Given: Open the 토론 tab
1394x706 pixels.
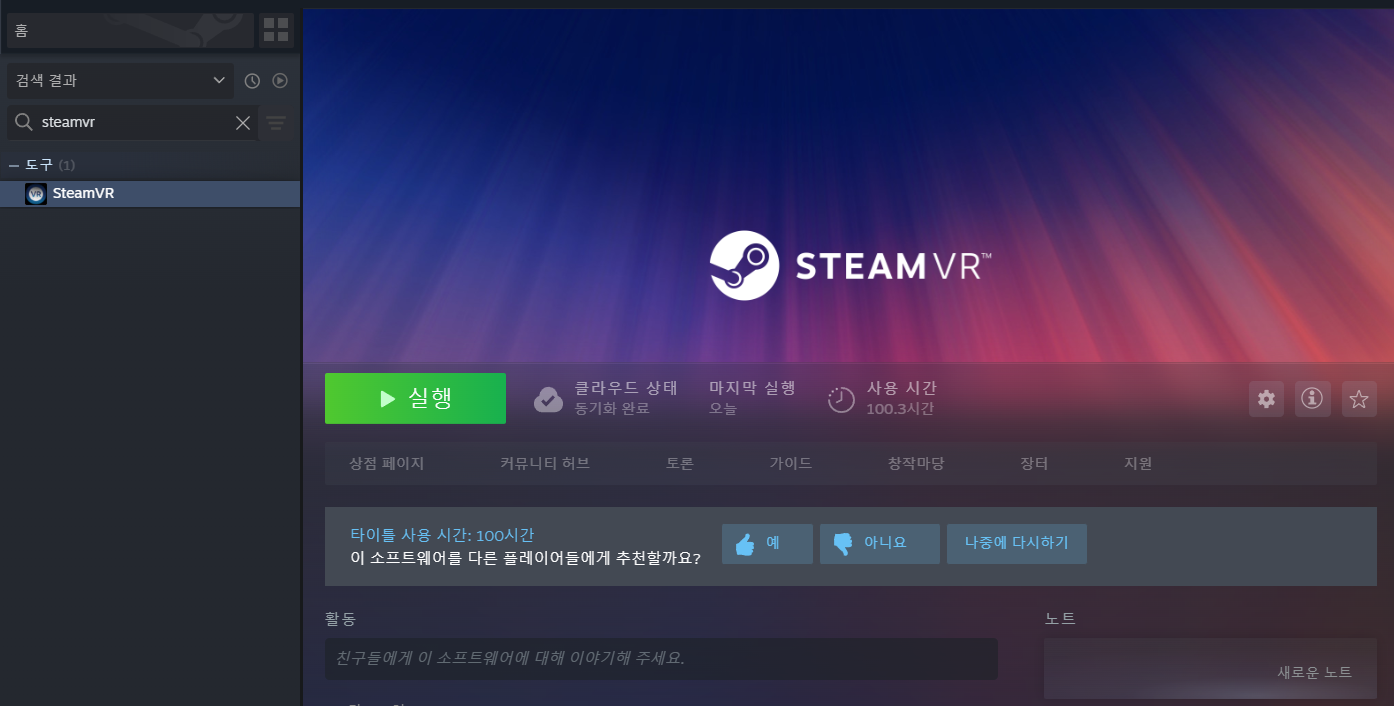Looking at the screenshot, I should coord(680,464).
